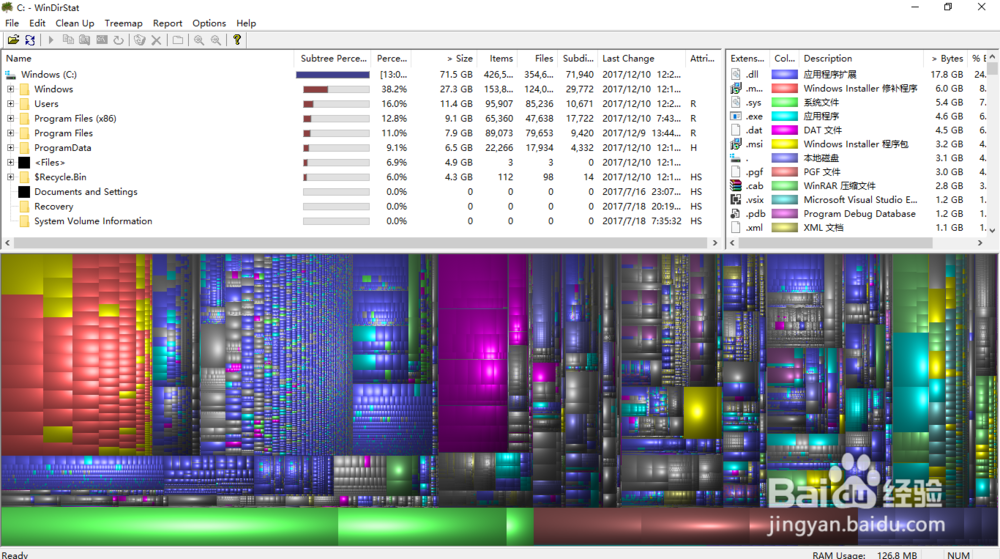Click the Windows (C:) drive icon
Viewport: 1000px width, 559px height.
pos(11,75)
